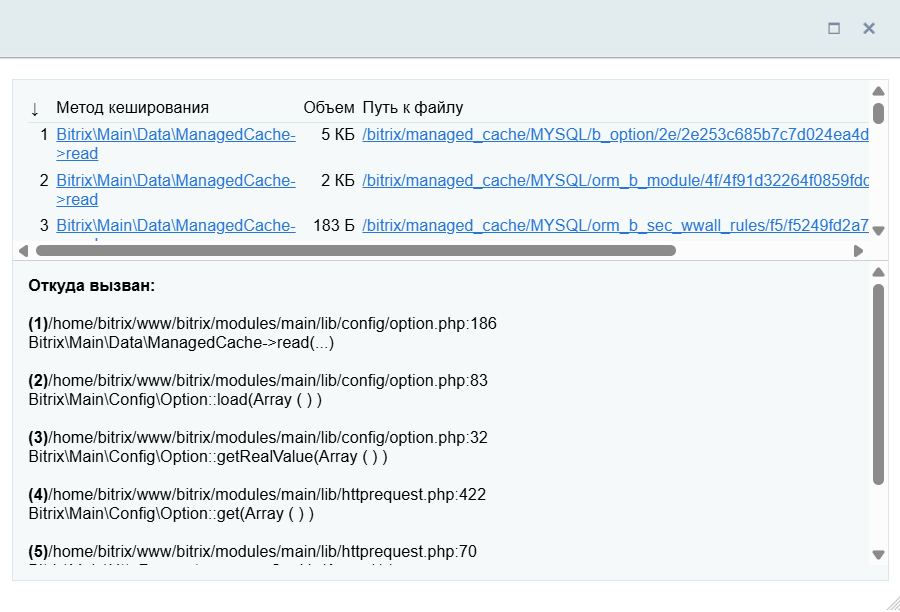Click the table's horizontal scroll-right arrow
The width and height of the screenshot is (900, 612).
[x=858, y=251]
